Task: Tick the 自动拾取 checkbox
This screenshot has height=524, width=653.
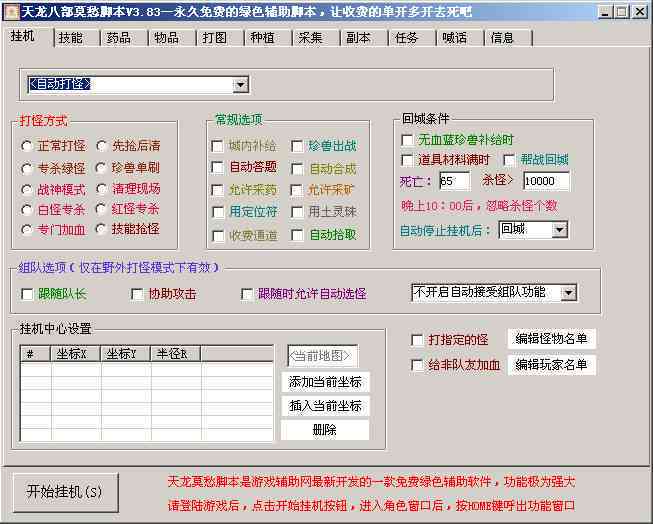Action: tap(297, 235)
